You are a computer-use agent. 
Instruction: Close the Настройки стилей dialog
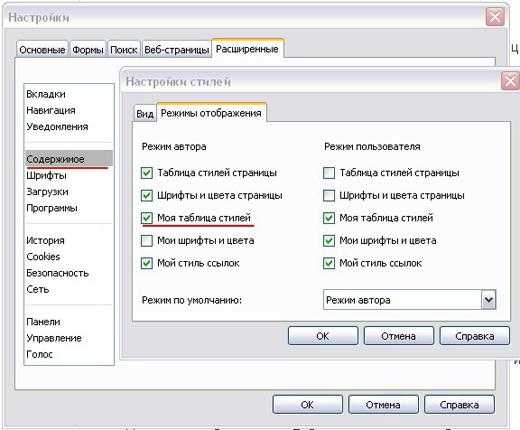click(x=510, y=81)
